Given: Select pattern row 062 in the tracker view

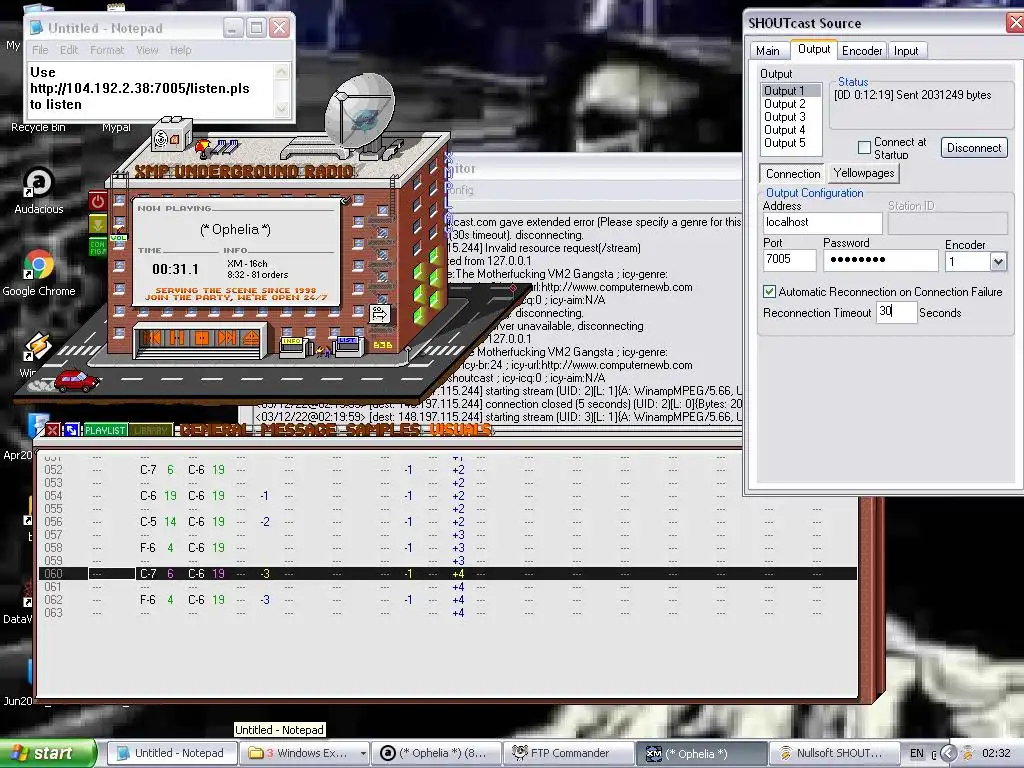Looking at the screenshot, I should [447, 600].
